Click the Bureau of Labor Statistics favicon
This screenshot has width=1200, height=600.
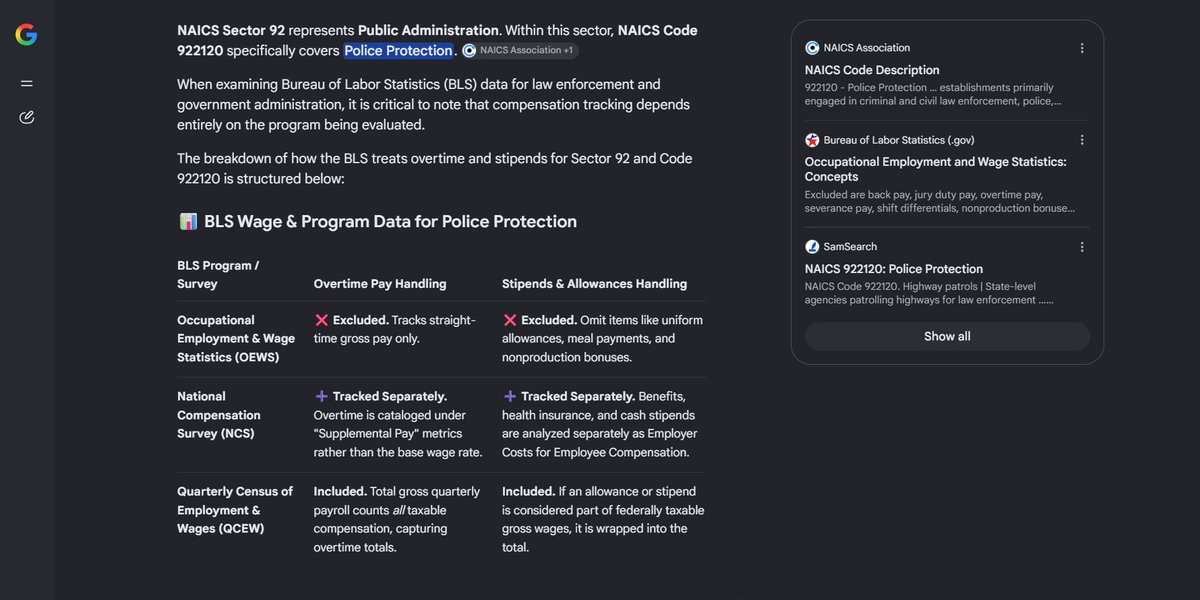[x=812, y=140]
